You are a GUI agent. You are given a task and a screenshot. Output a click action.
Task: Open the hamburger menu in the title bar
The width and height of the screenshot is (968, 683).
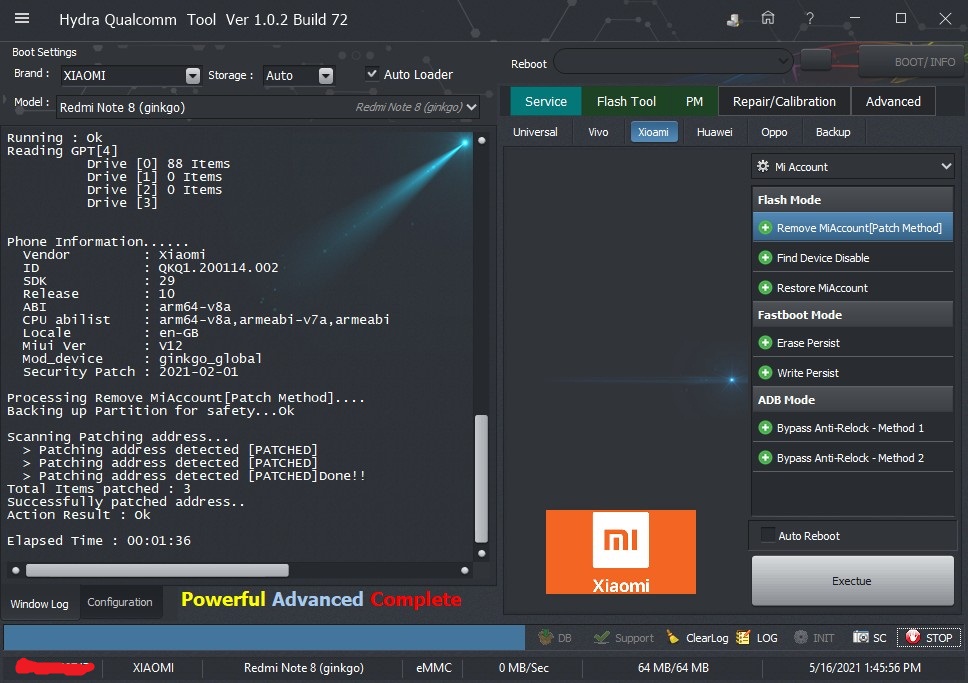(x=22, y=19)
